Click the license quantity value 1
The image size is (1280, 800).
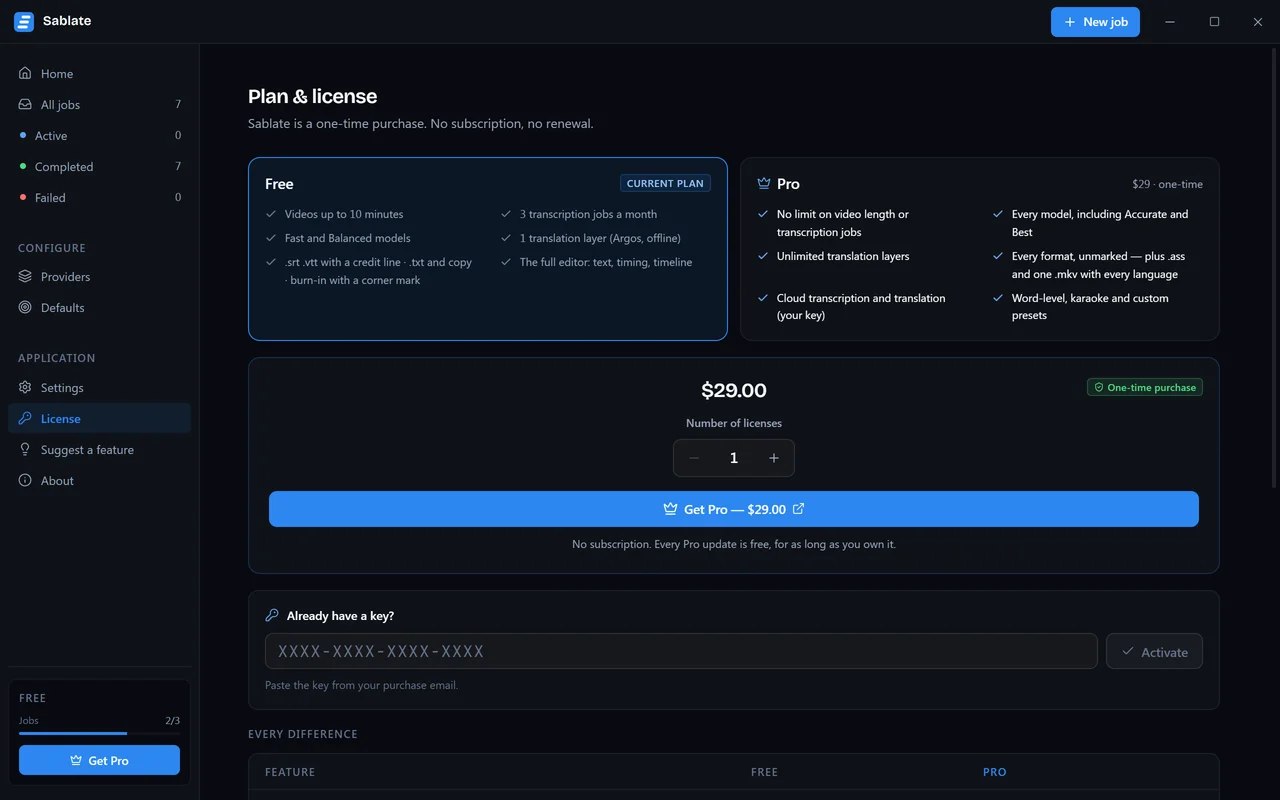pos(734,458)
